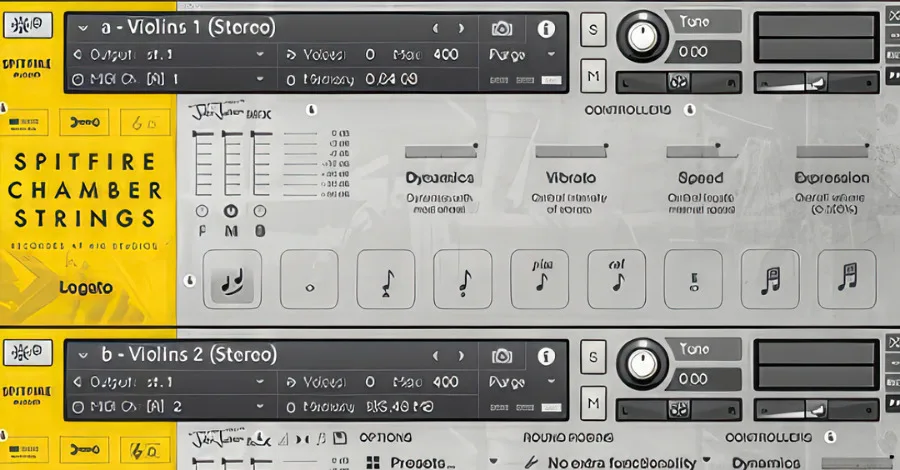Screen dimensions: 900x470
Task: Open Presets dropdown in Violins 2 options
Action: [493, 462]
